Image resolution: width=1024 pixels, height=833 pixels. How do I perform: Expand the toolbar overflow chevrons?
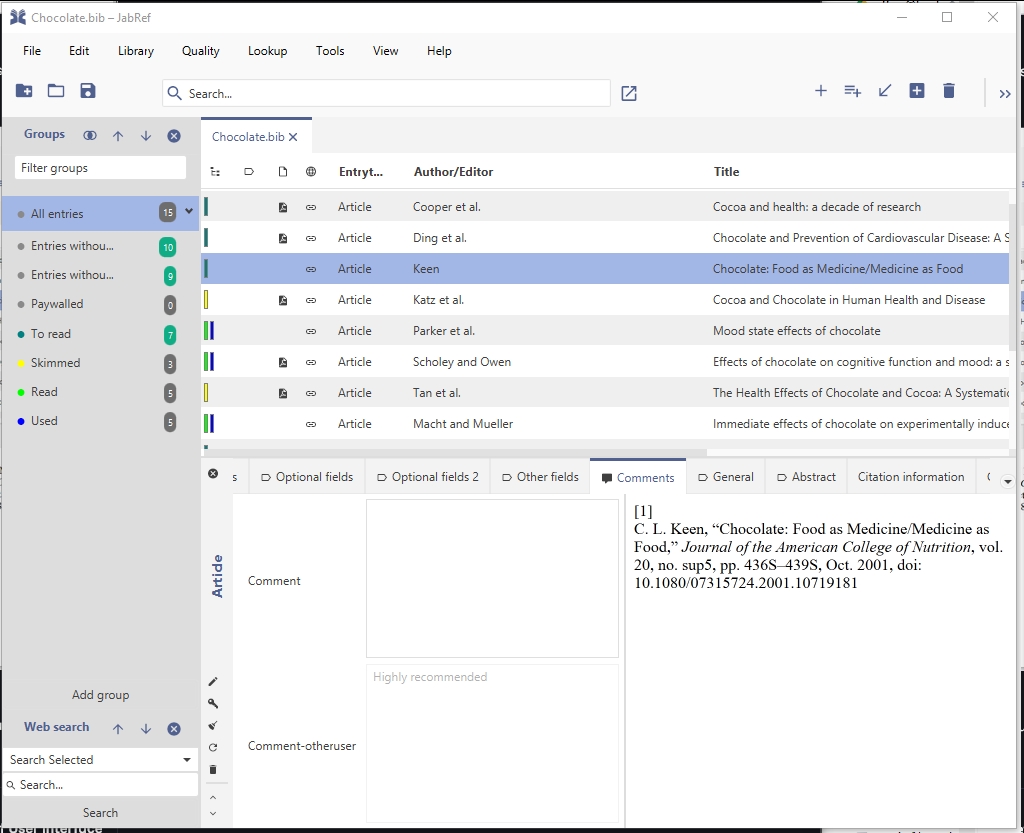[x=1004, y=93]
